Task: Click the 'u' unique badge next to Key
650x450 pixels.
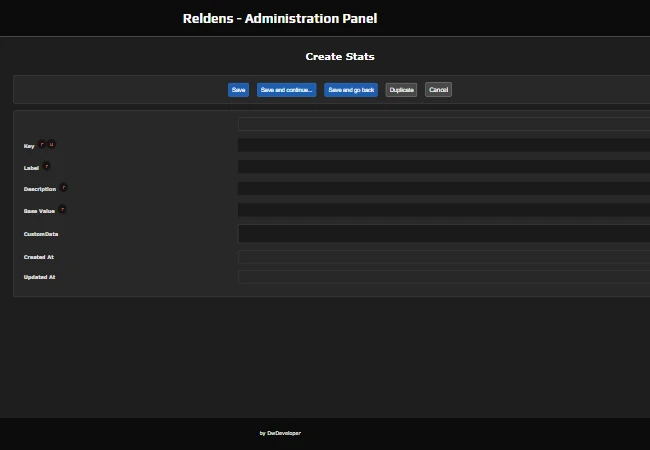Action: pyautogui.click(x=51, y=144)
